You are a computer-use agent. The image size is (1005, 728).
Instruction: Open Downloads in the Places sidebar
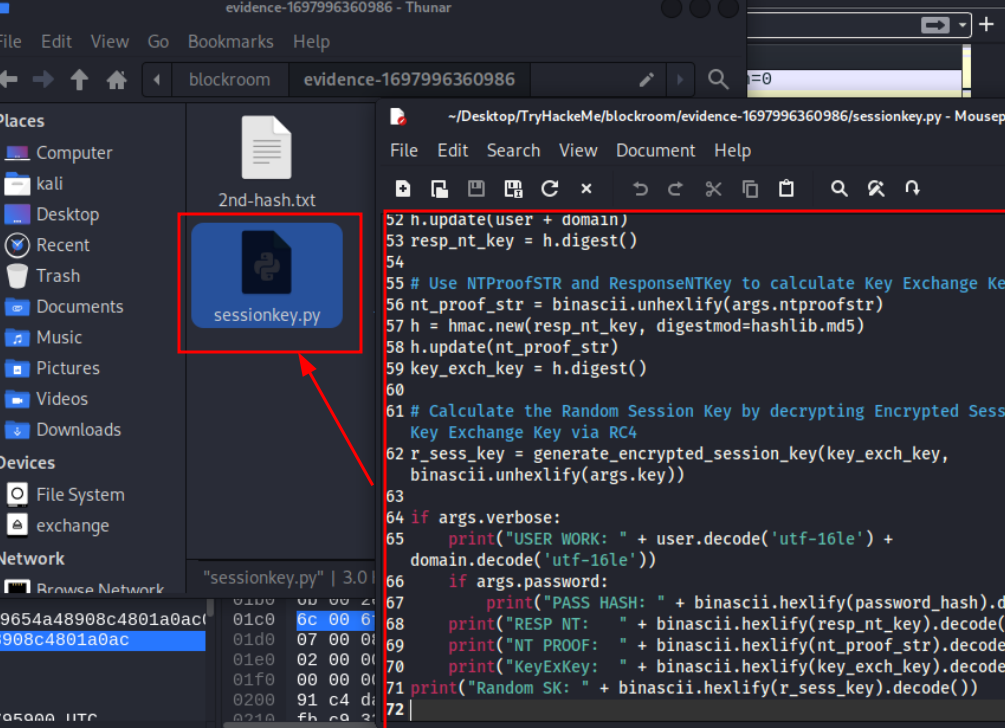point(78,429)
